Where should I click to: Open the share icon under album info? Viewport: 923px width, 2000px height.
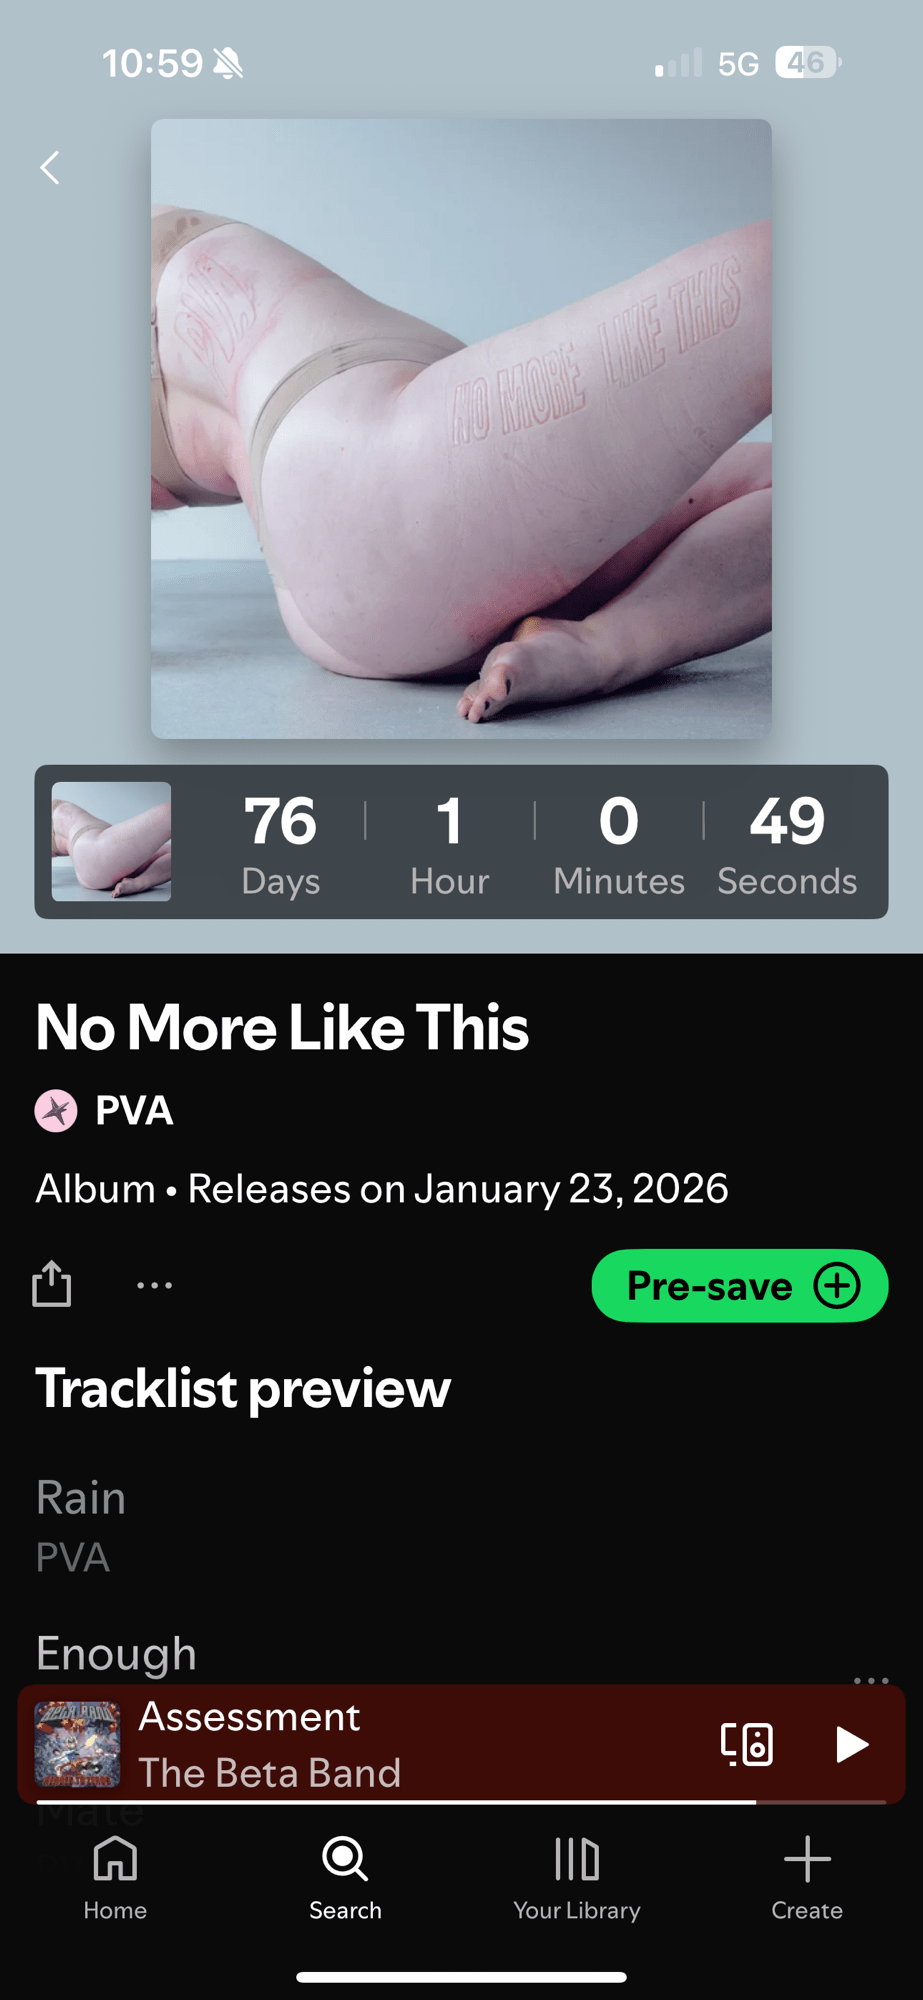52,1284
